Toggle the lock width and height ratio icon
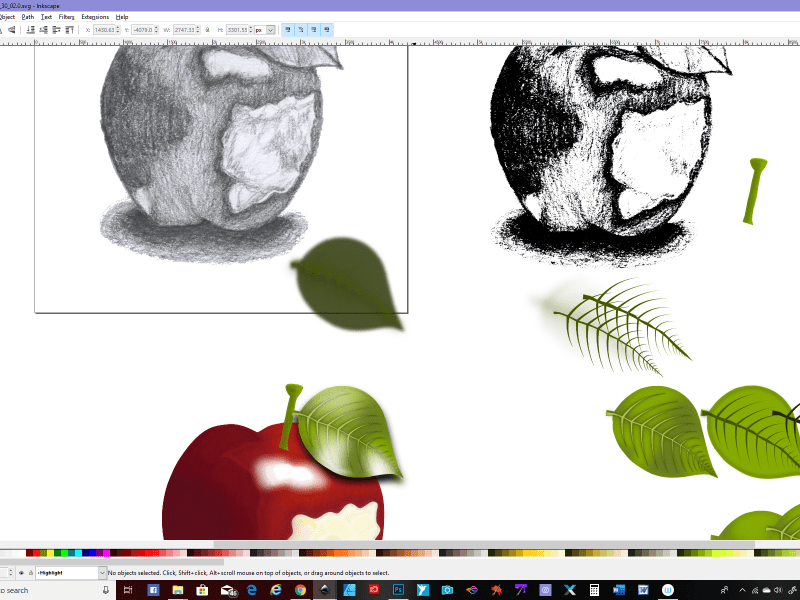Image resolution: width=800 pixels, height=600 pixels. [208, 30]
